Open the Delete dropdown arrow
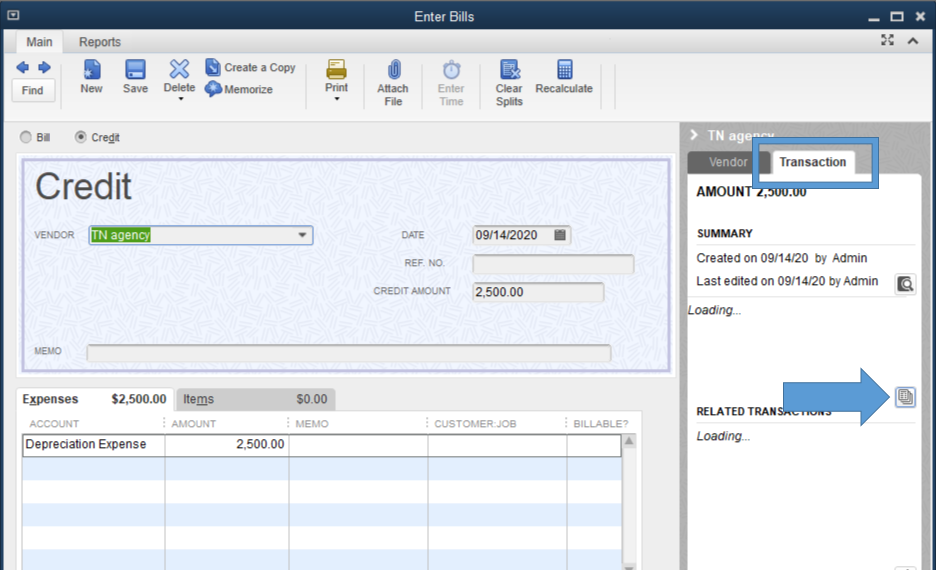 coord(180,99)
